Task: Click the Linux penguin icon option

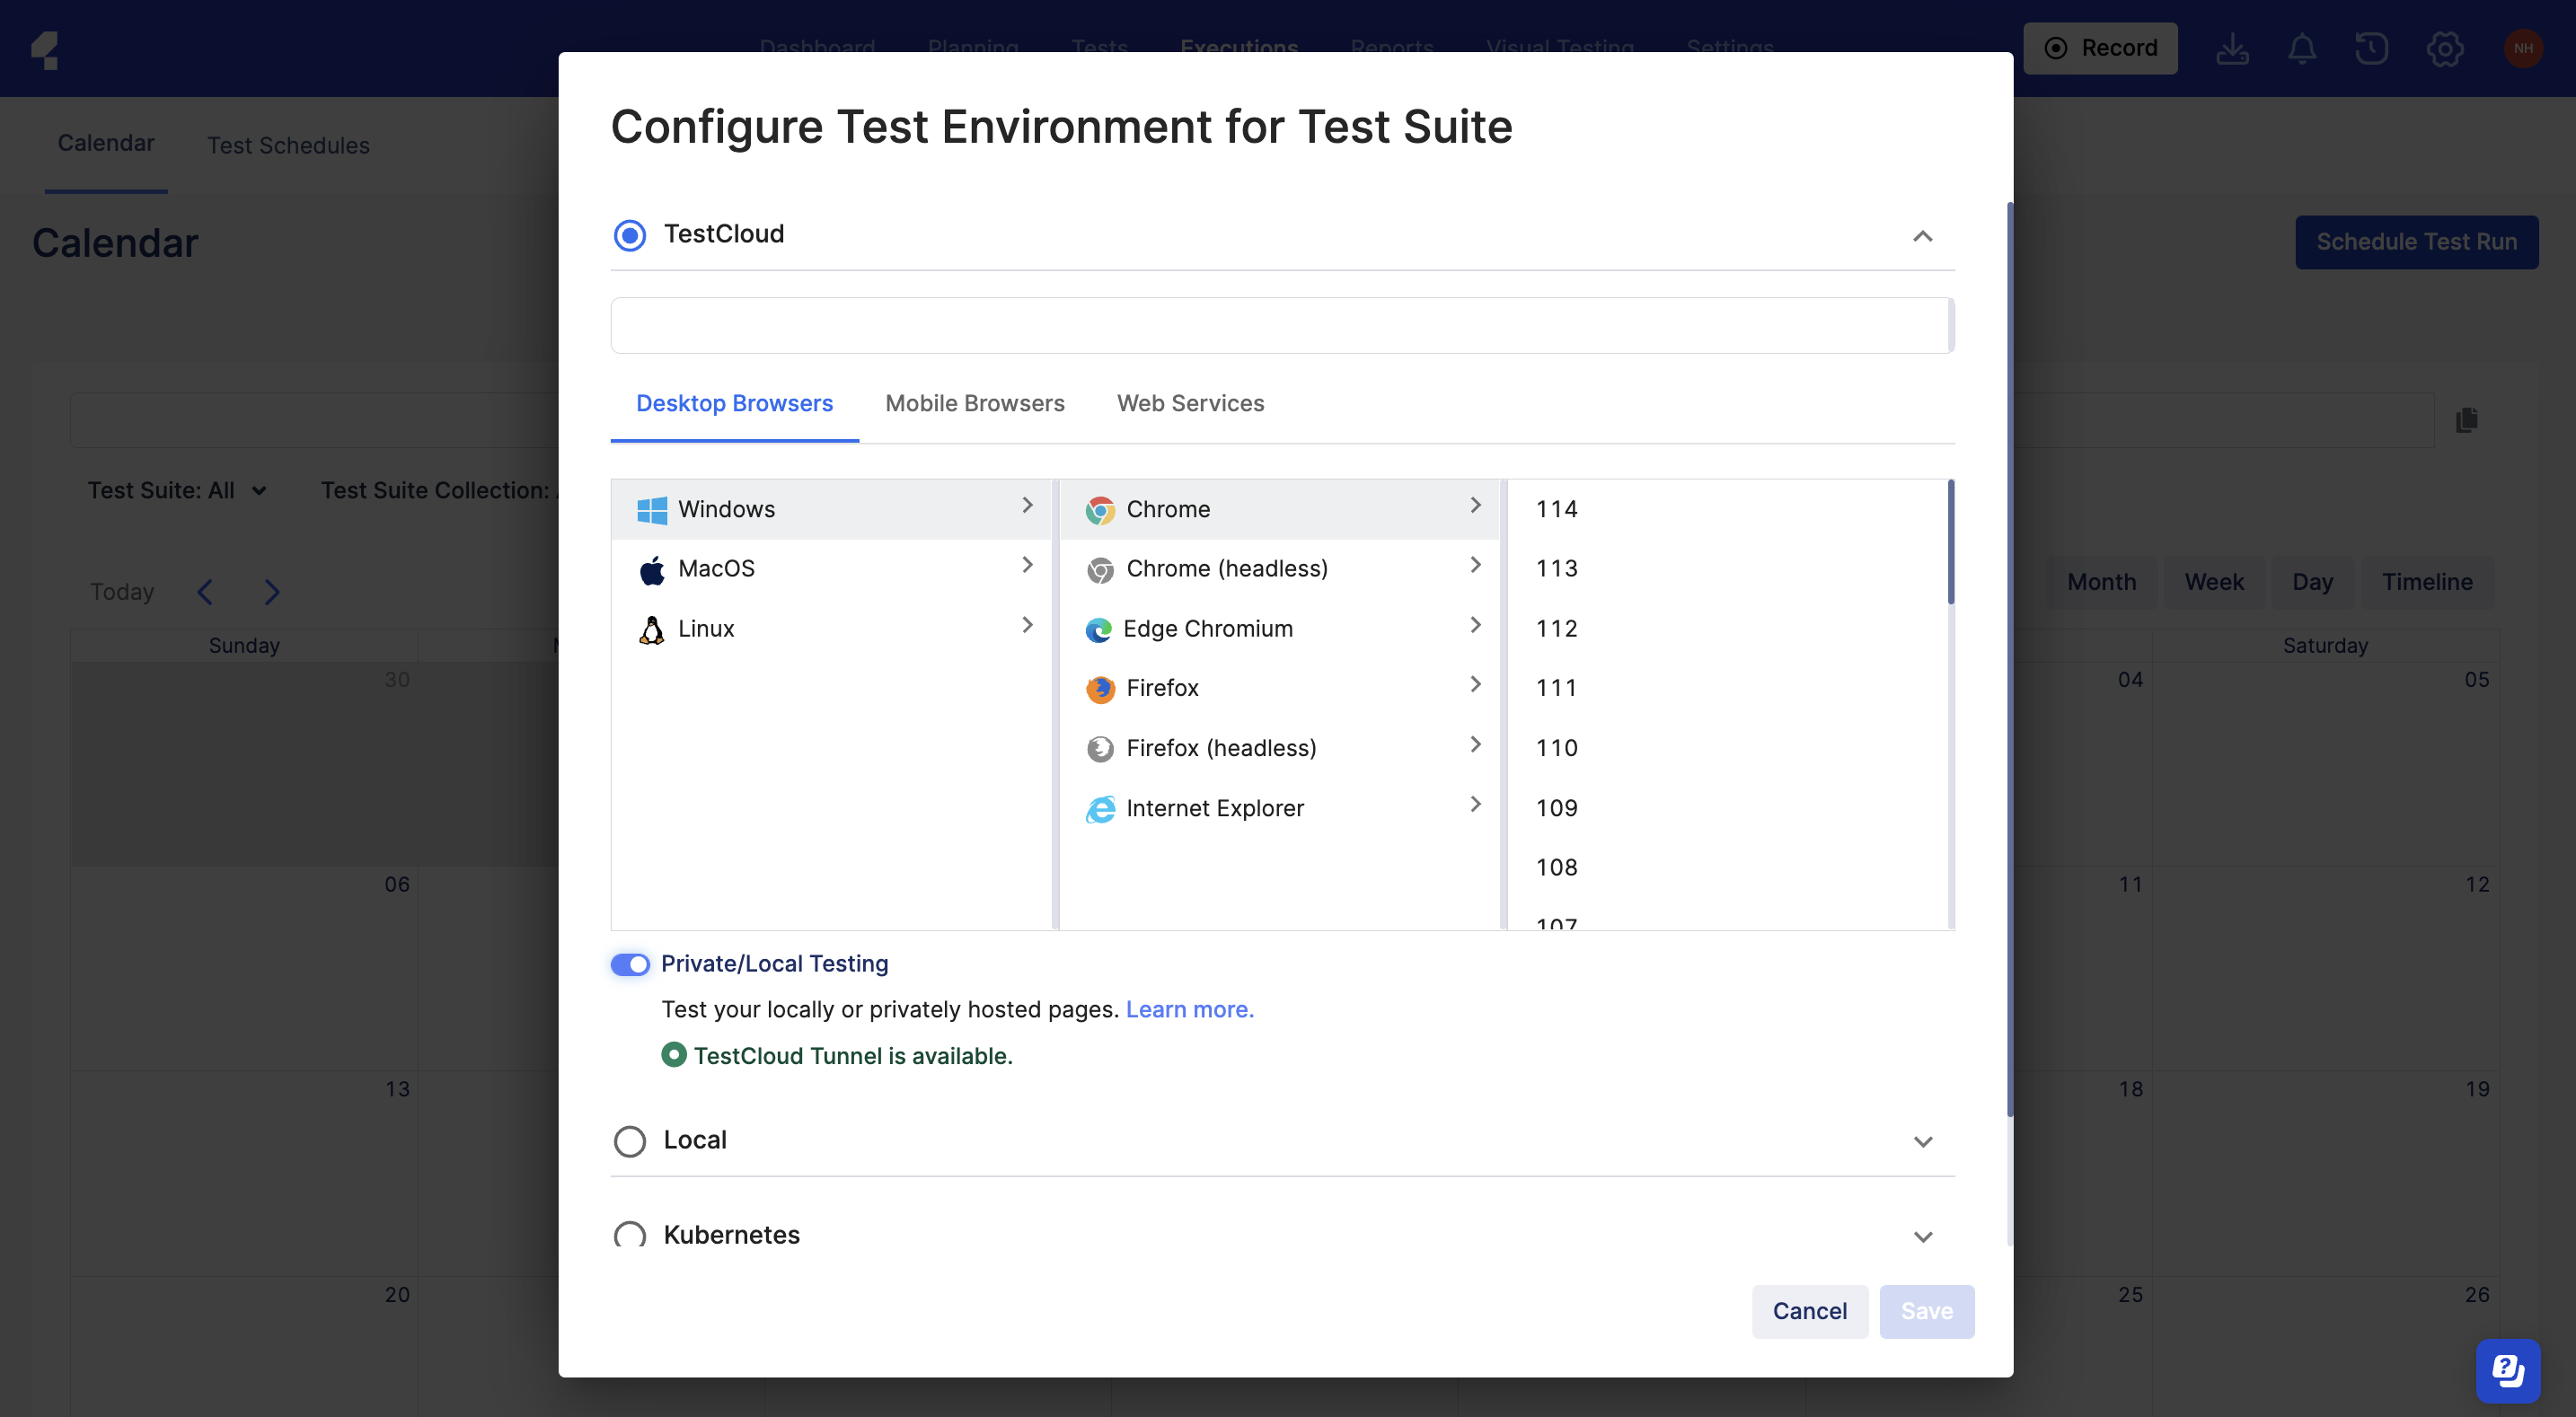Action: (653, 627)
